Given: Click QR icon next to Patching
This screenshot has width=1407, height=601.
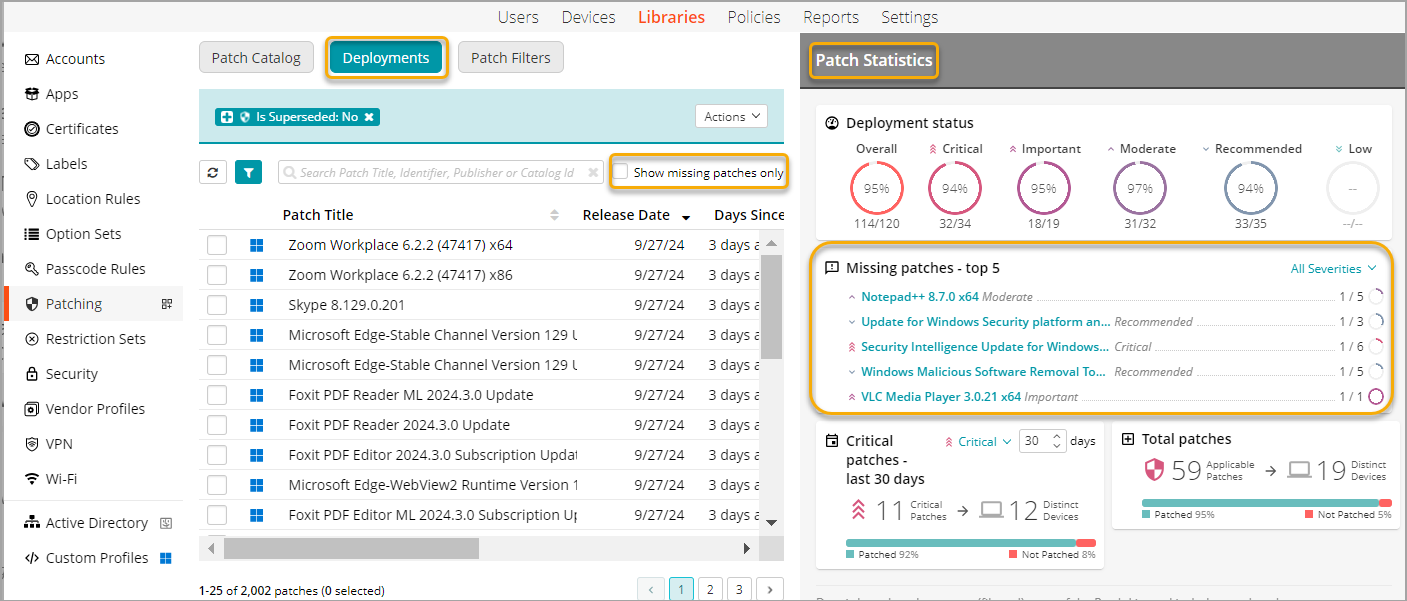Looking at the screenshot, I should pos(167,304).
